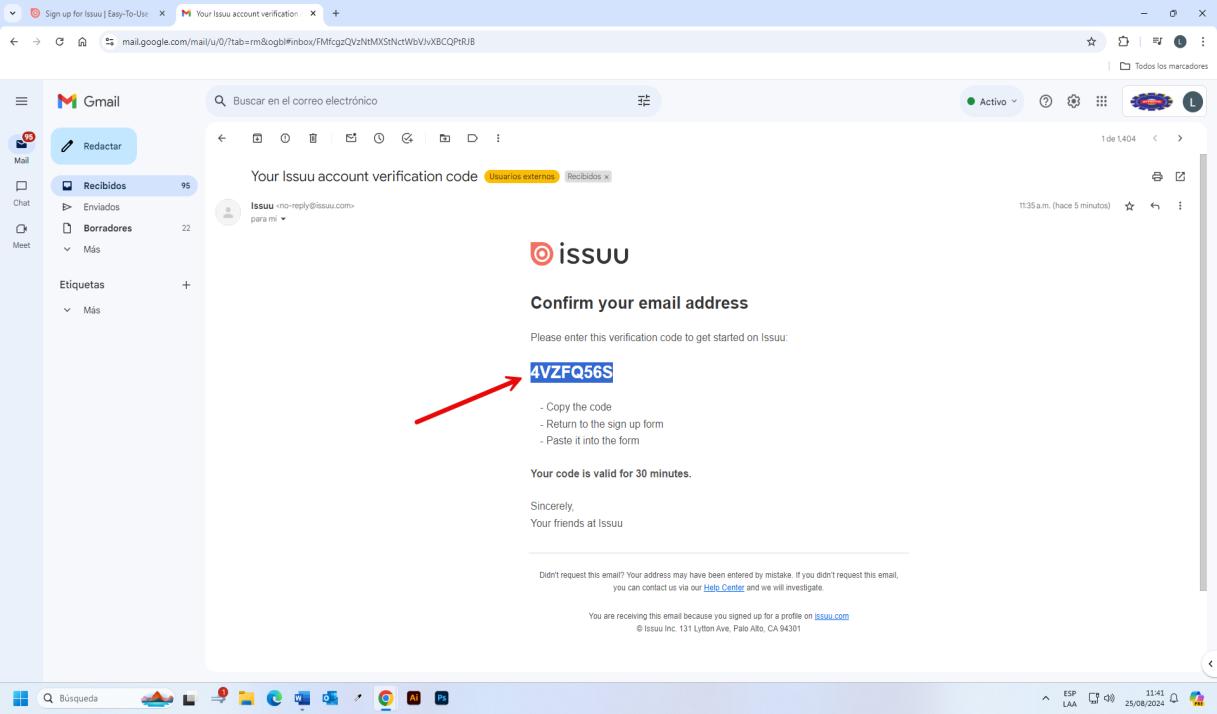Viewport: 1217px width, 714px height.
Task: Open the Google apps grid
Action: [1102, 101]
